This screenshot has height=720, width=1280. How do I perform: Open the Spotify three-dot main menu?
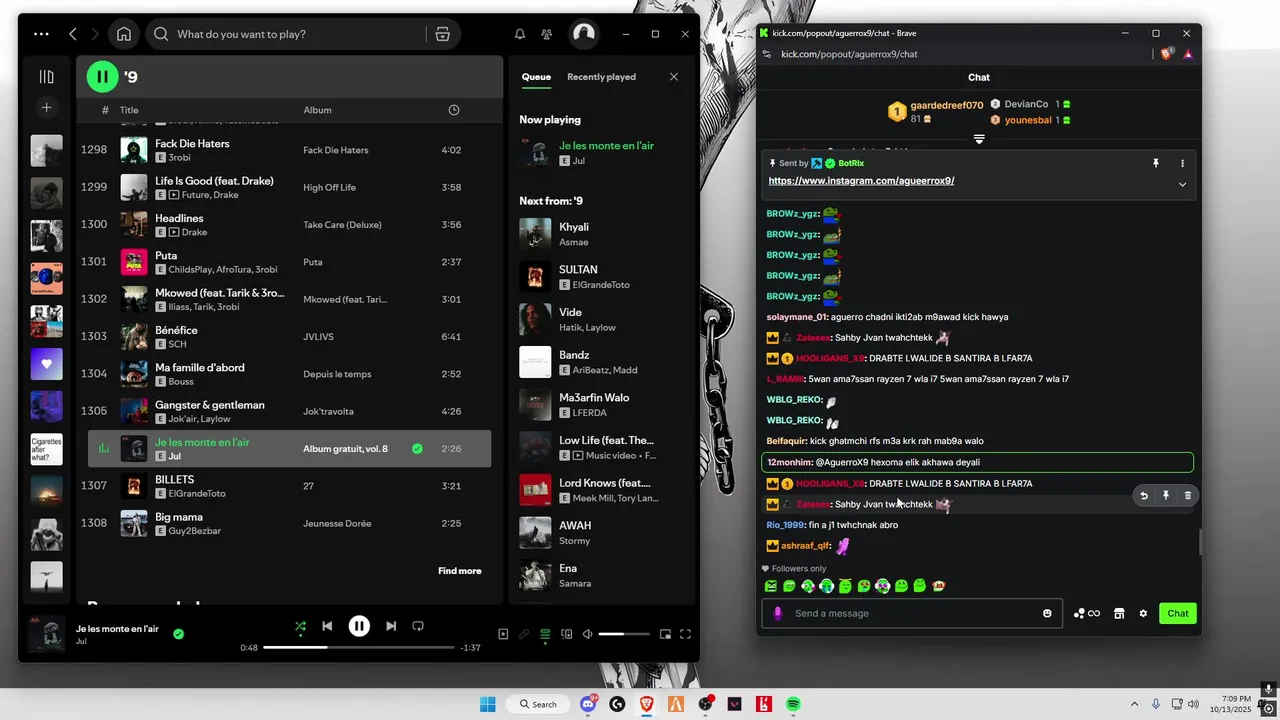[41, 34]
